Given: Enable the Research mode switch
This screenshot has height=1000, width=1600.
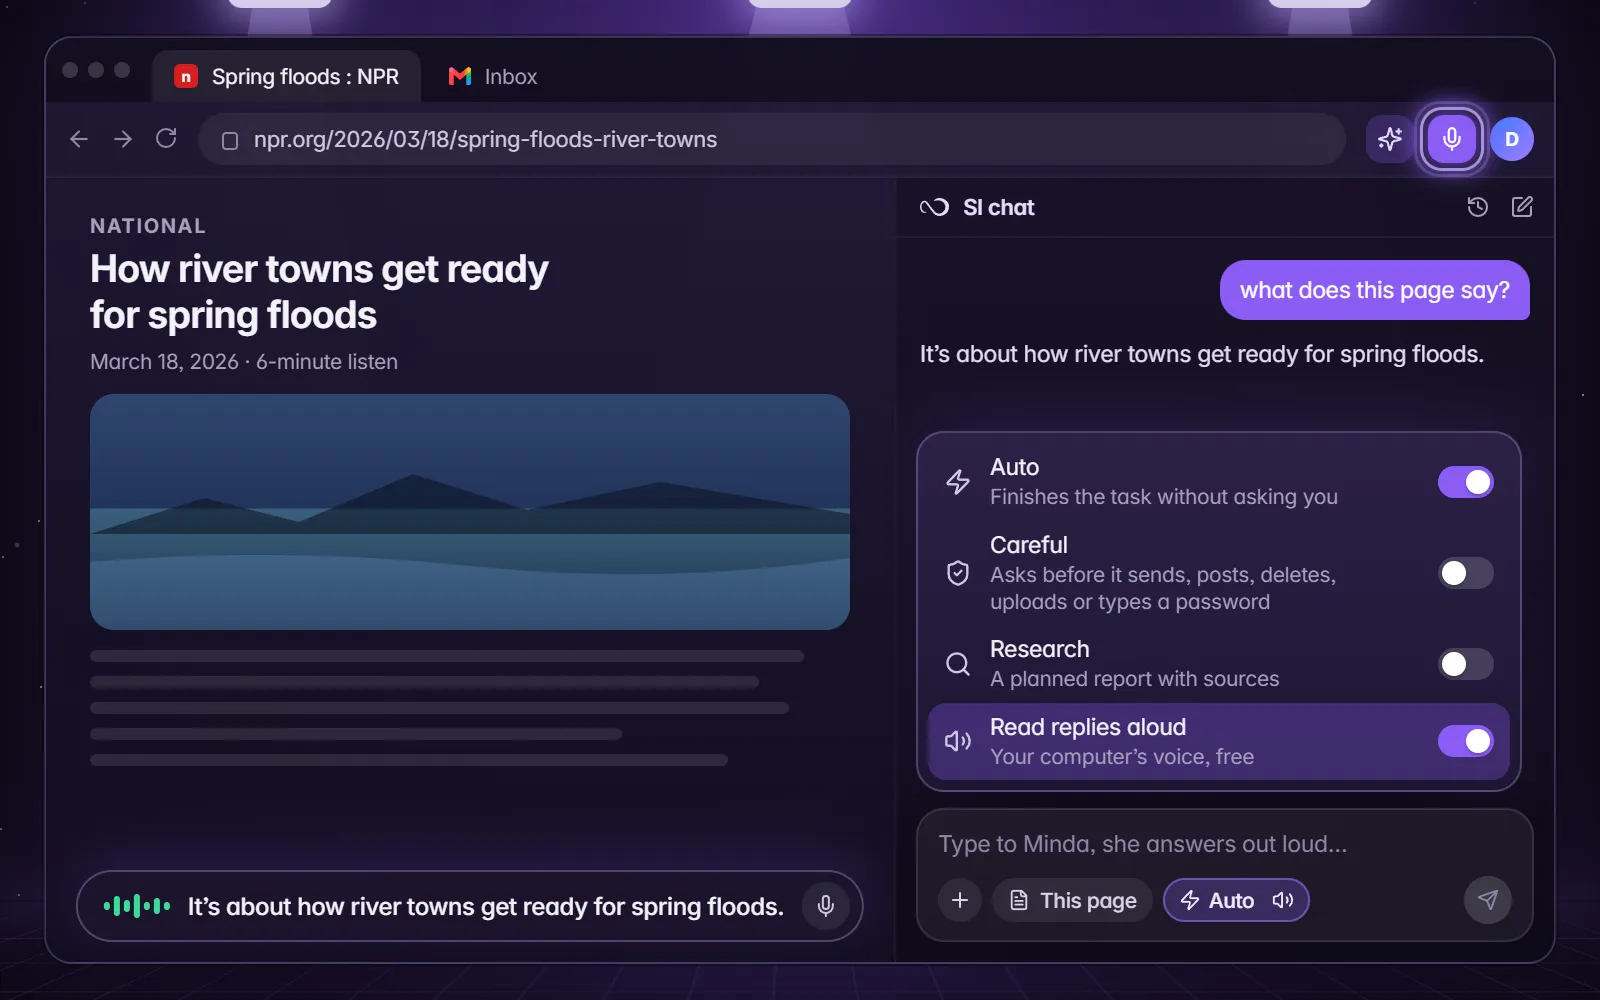Looking at the screenshot, I should pos(1466,664).
